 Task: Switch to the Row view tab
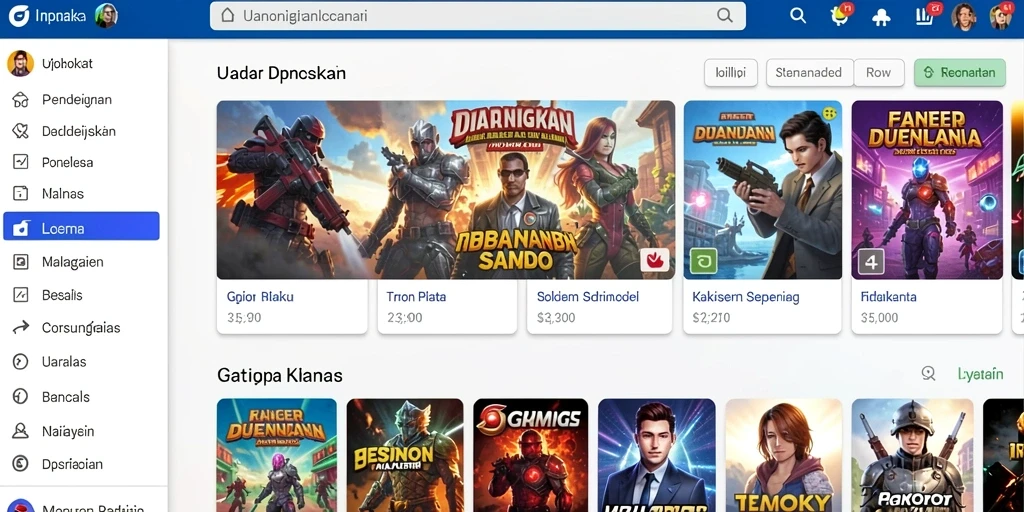879,72
